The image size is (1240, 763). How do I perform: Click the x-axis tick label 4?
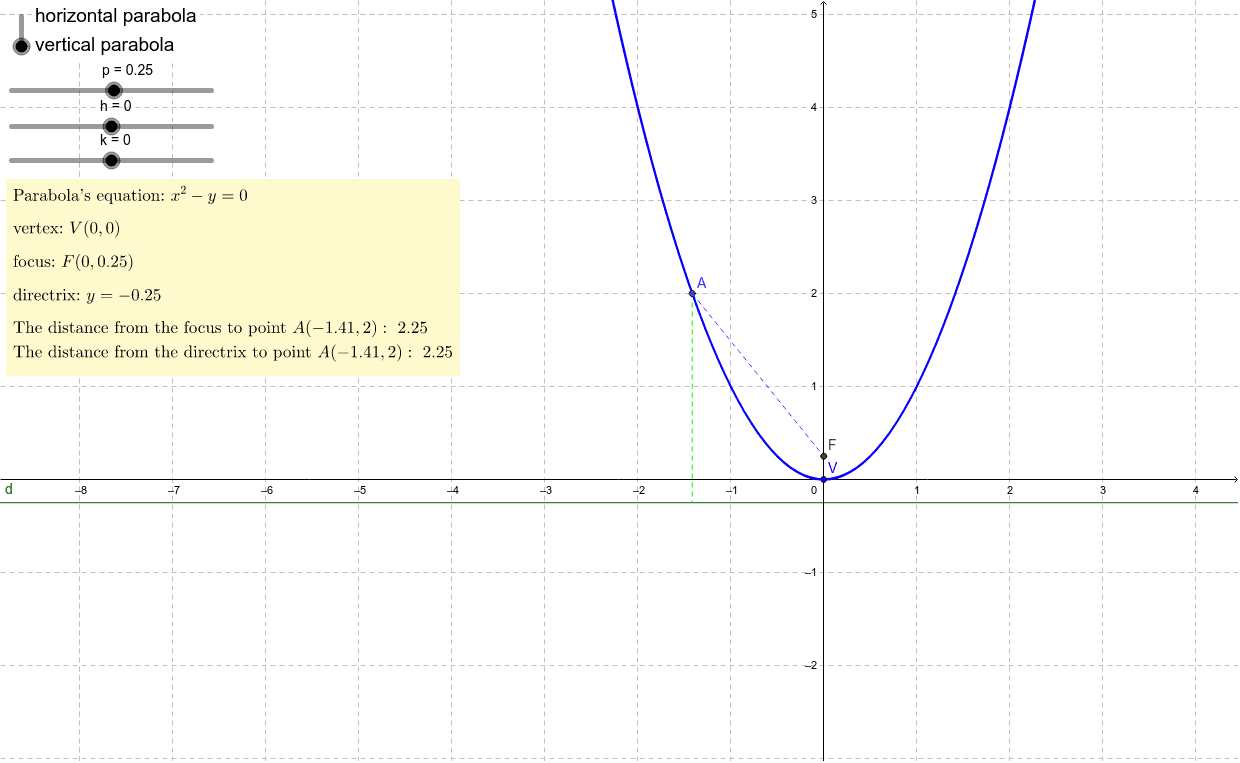[1196, 491]
